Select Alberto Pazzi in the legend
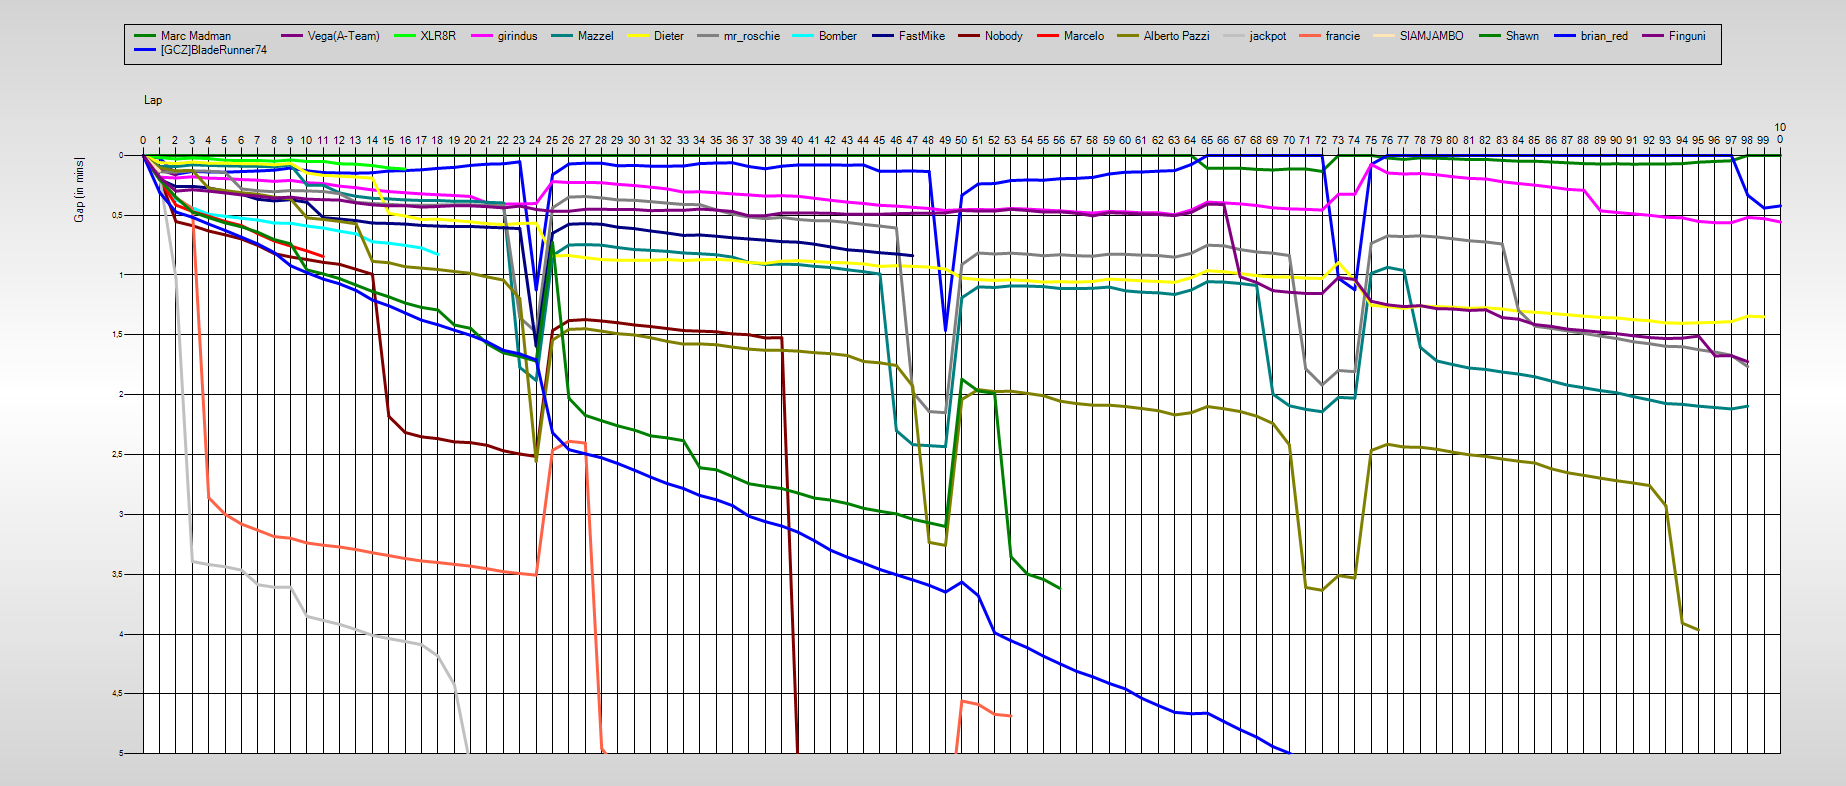 [1176, 36]
